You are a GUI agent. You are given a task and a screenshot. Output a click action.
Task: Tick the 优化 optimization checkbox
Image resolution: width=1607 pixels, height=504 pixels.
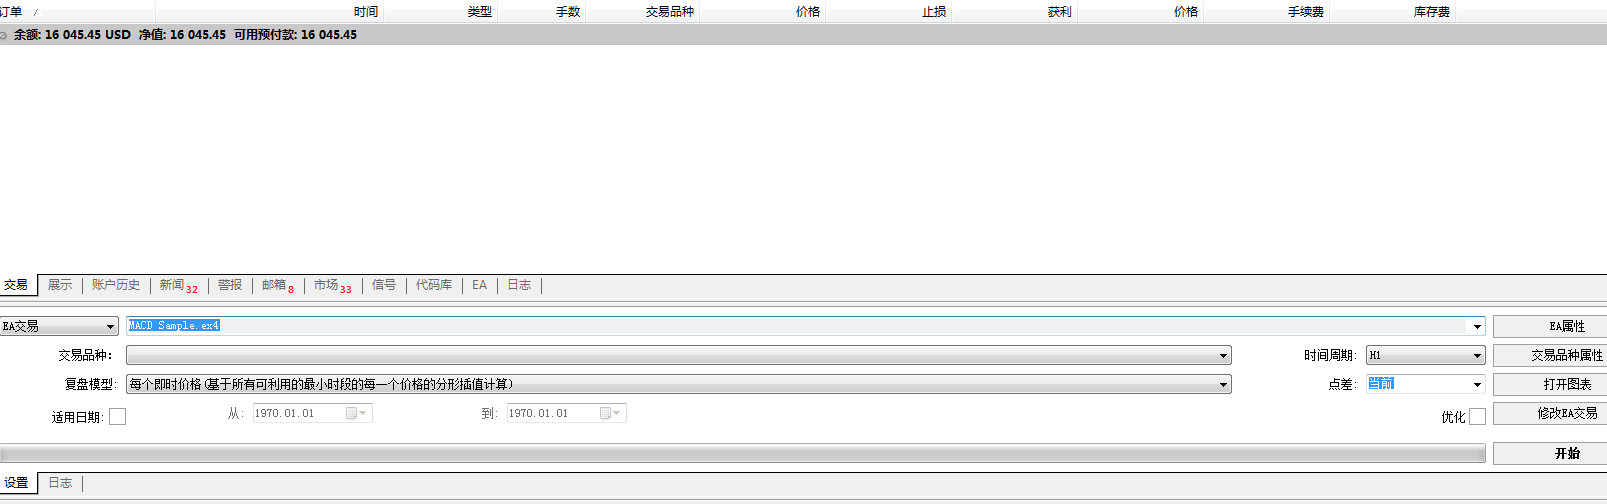[1477, 417]
